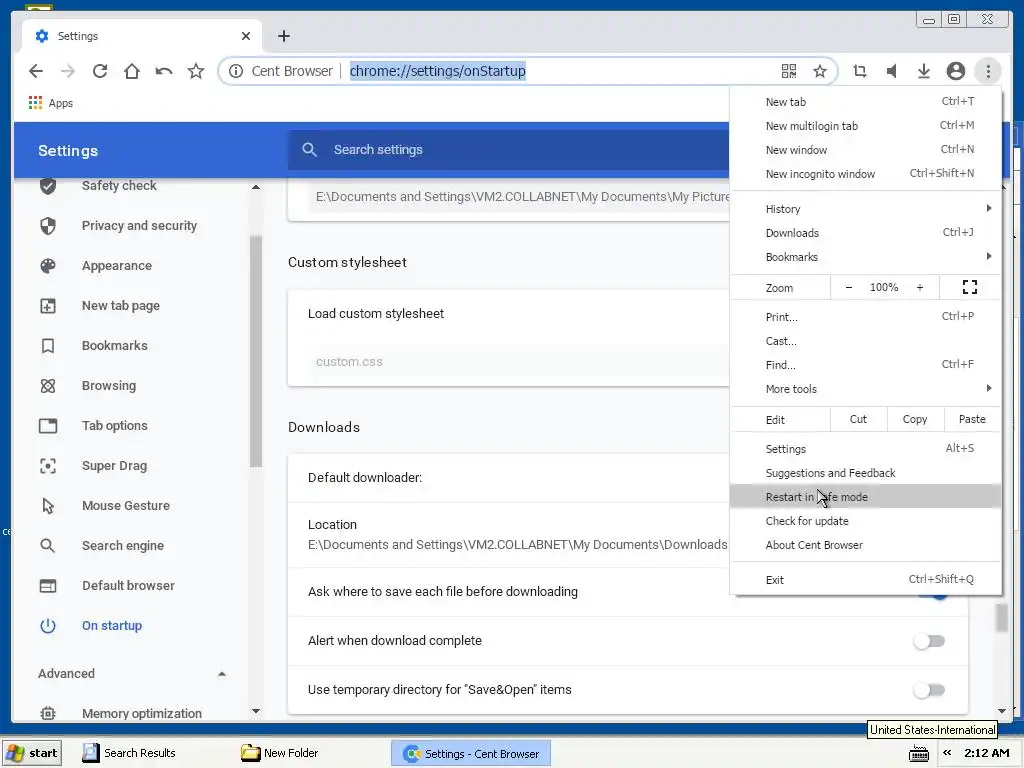Image resolution: width=1024 pixels, height=768 pixels.
Task: Open Mouse Gesture settings
Action: click(x=125, y=505)
